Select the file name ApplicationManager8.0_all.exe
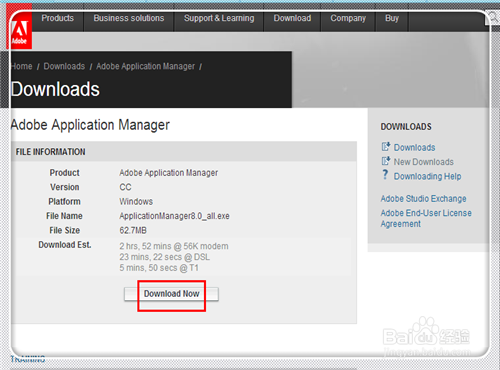The image size is (500, 370). click(x=174, y=216)
